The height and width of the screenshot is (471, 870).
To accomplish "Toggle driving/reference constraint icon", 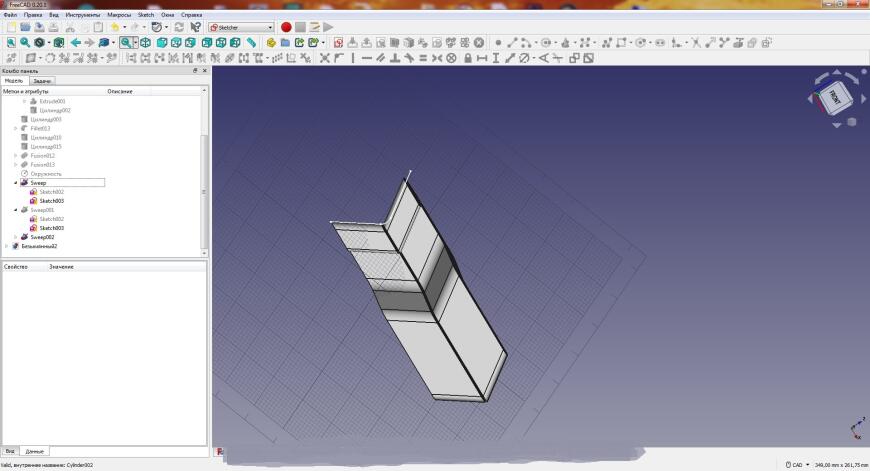I will [574, 58].
